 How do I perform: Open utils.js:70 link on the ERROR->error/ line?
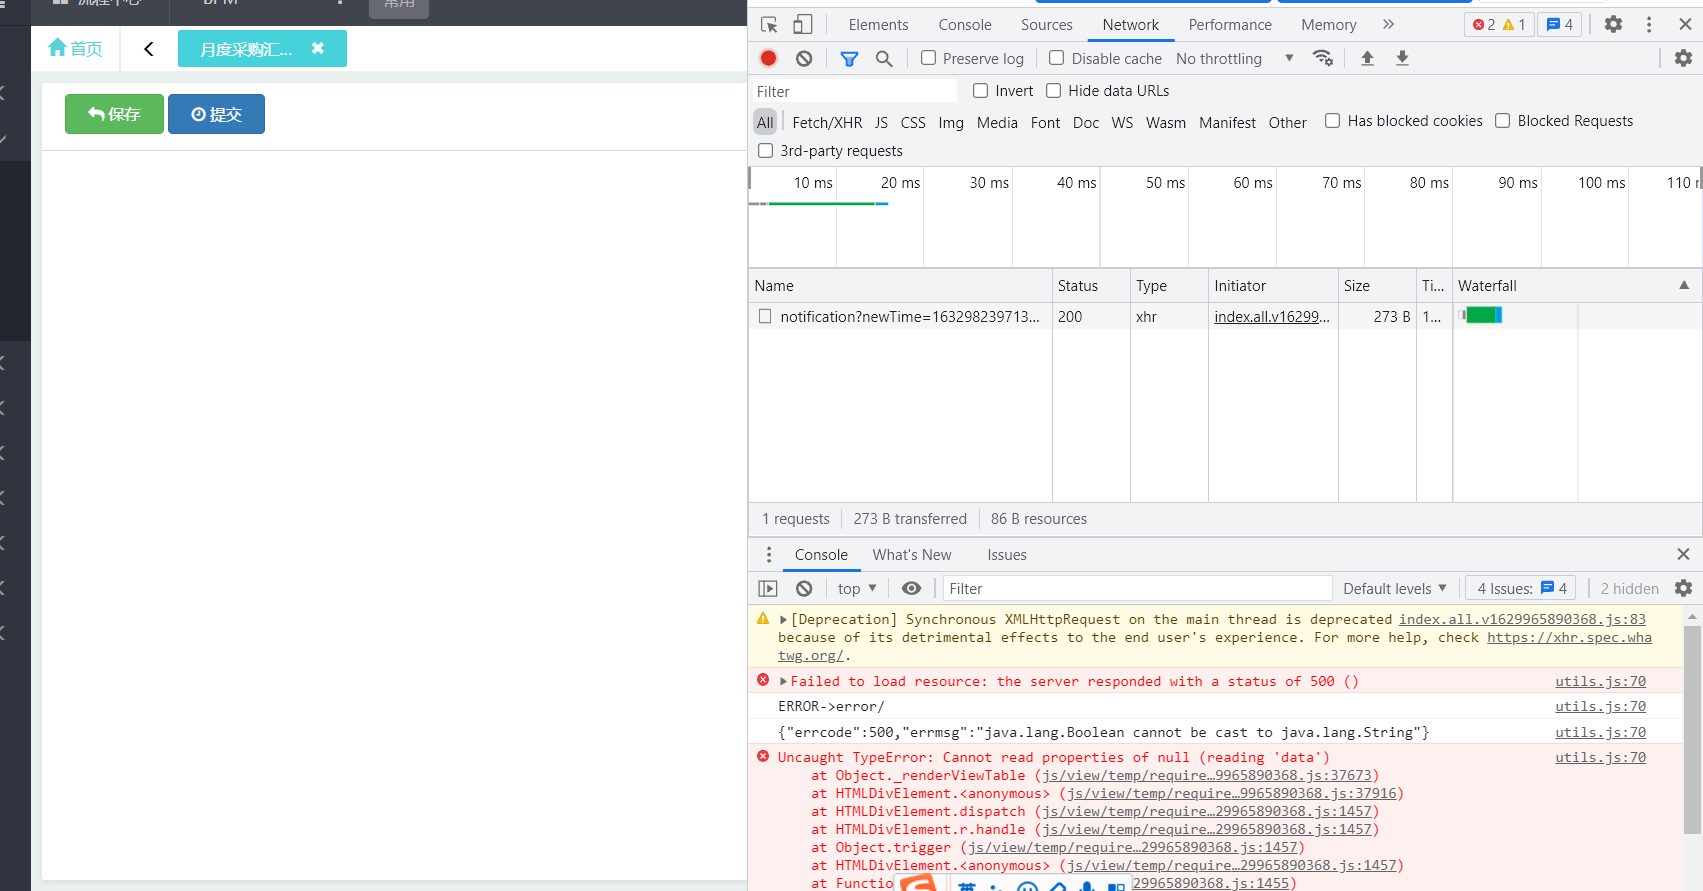click(1600, 707)
